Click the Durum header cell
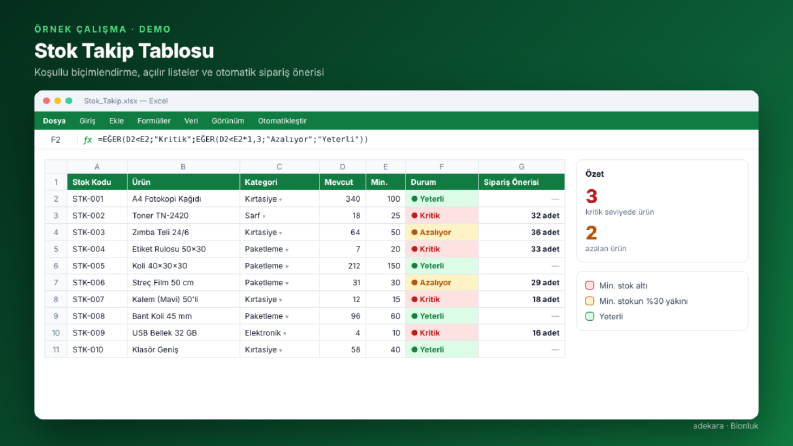Image resolution: width=793 pixels, height=446 pixels. 442,182
